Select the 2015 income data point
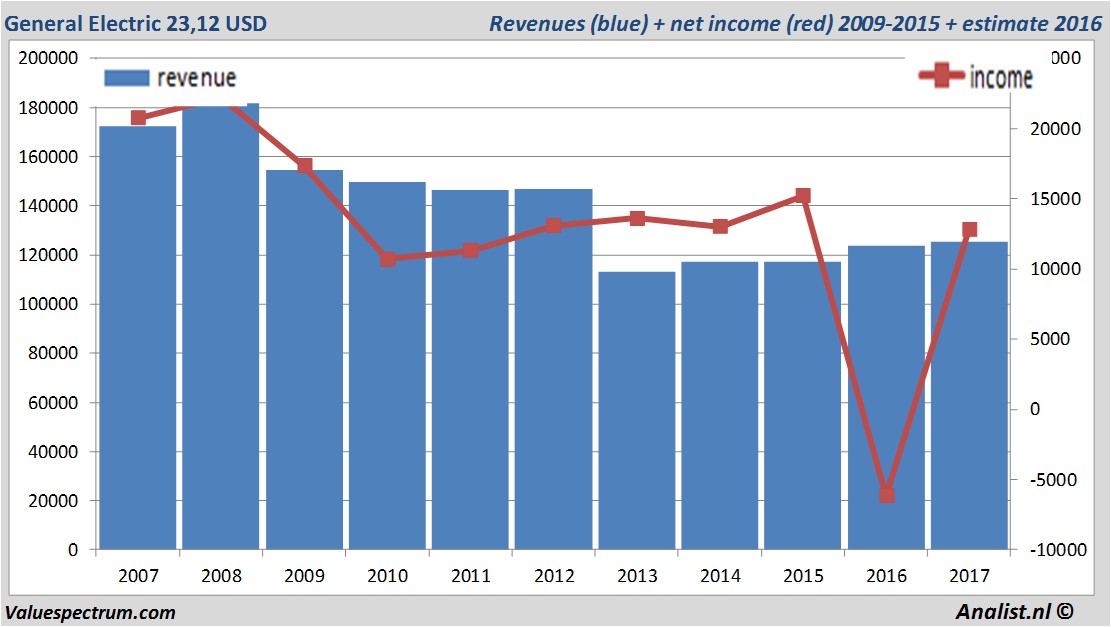The width and height of the screenshot is (1111, 627). tap(803, 196)
